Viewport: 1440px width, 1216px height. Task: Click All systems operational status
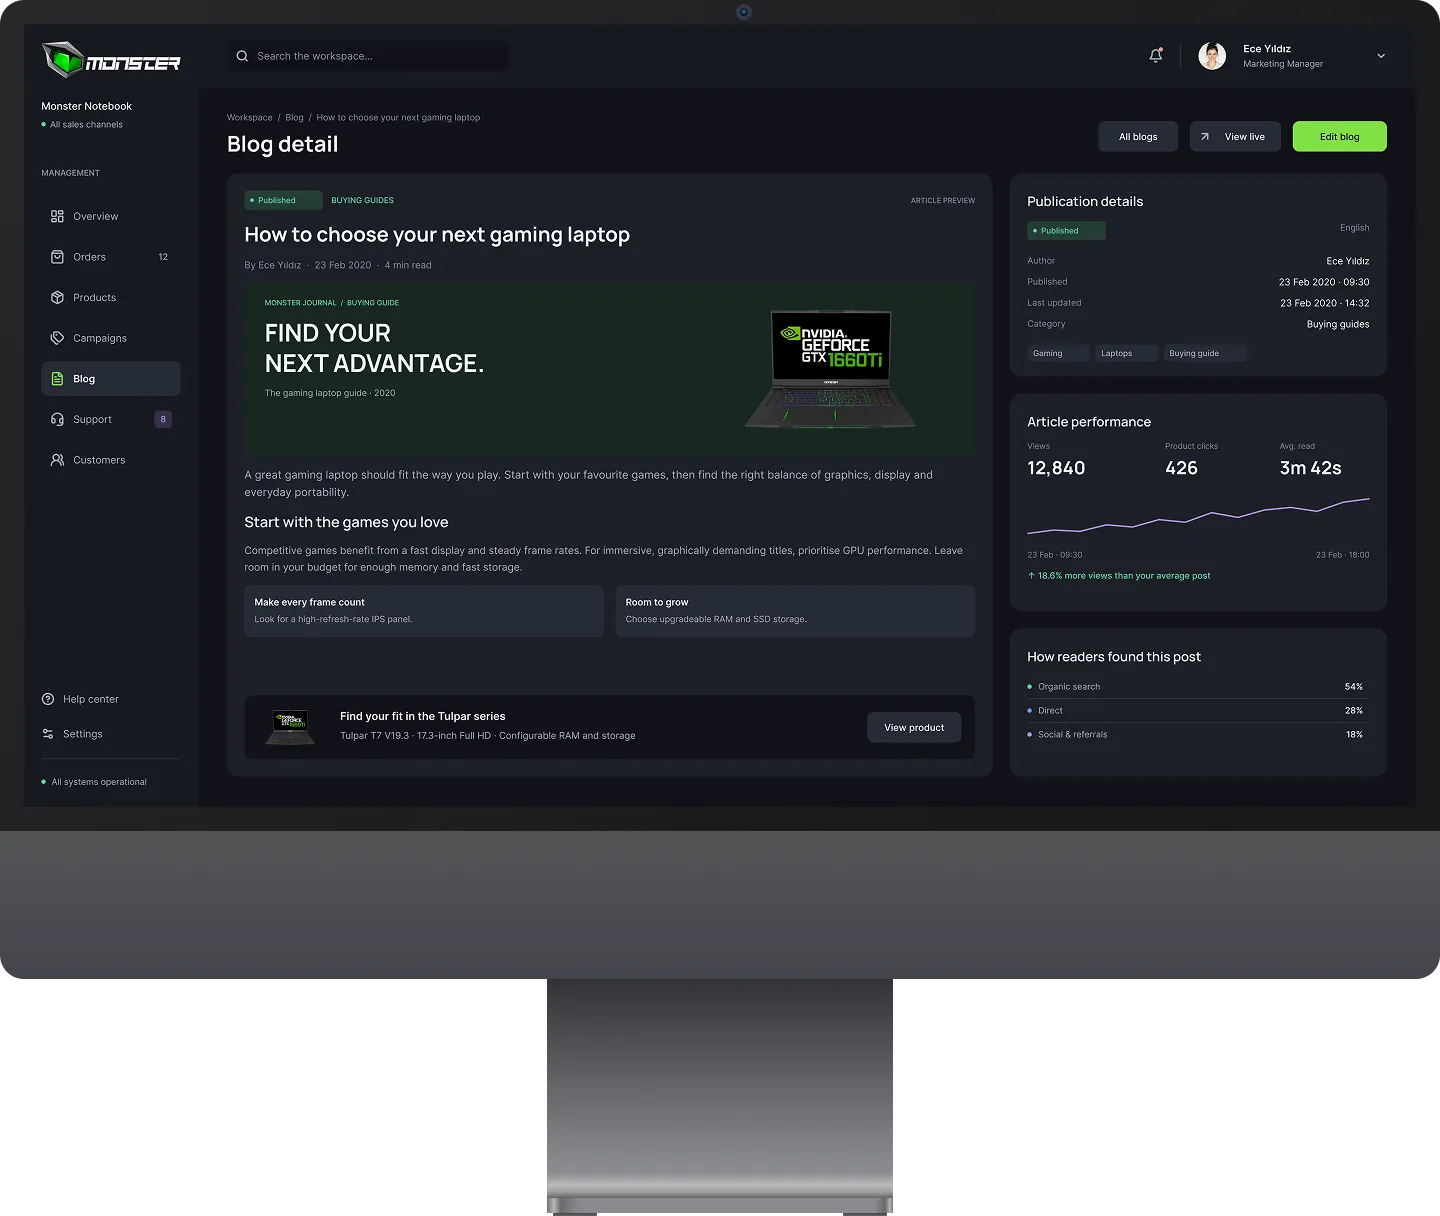(x=94, y=782)
